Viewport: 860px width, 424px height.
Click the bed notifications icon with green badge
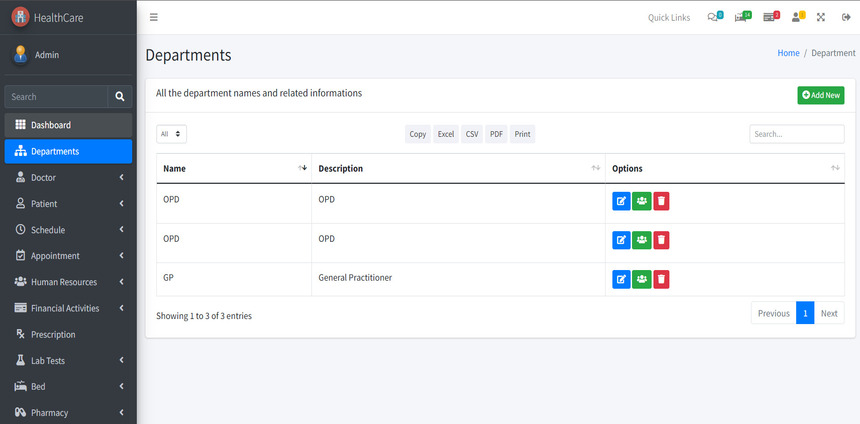tap(741, 17)
